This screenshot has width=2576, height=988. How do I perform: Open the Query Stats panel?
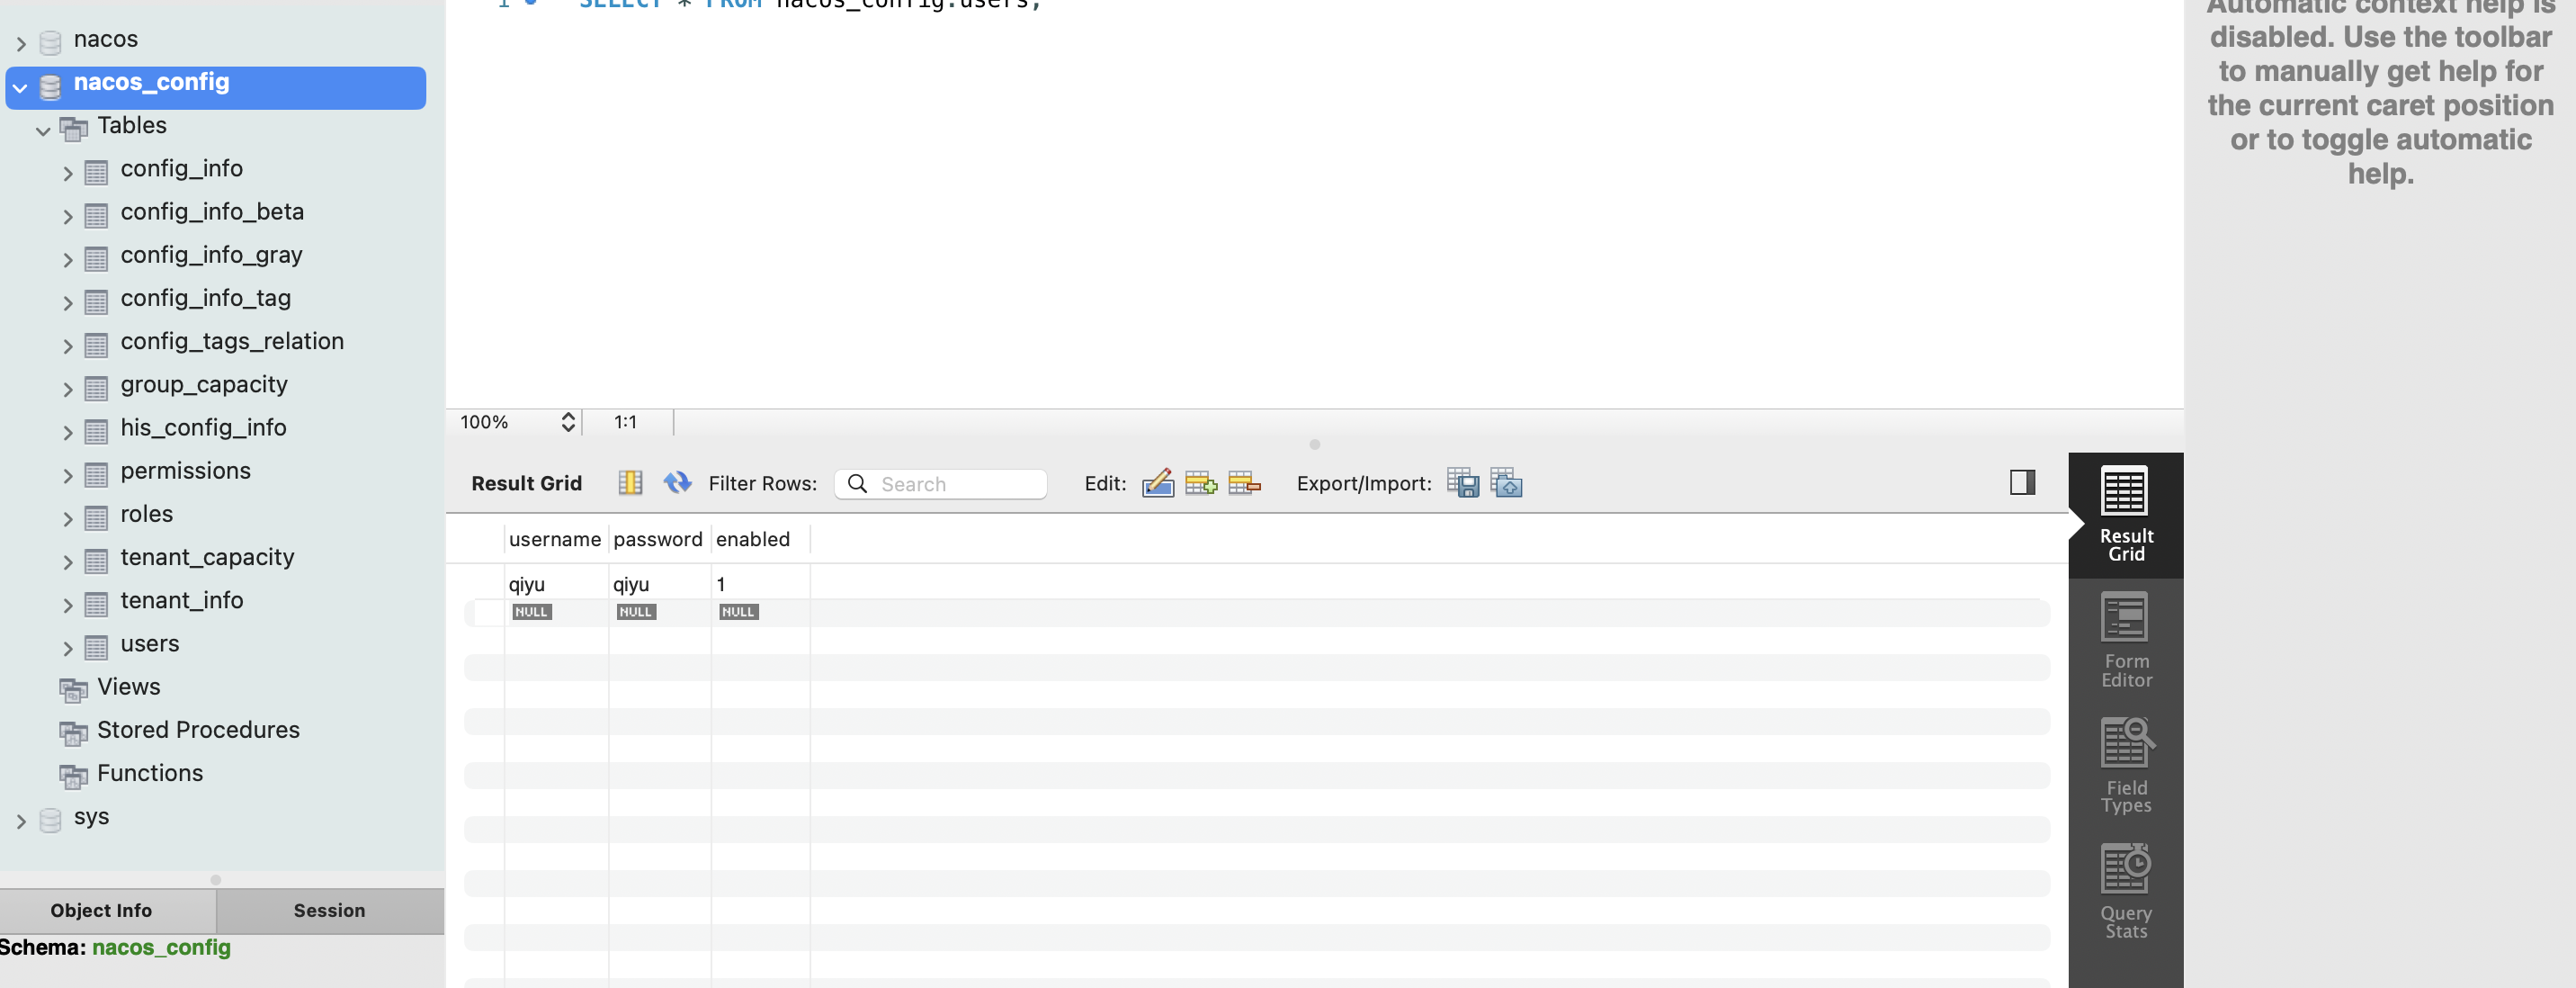tap(2125, 891)
